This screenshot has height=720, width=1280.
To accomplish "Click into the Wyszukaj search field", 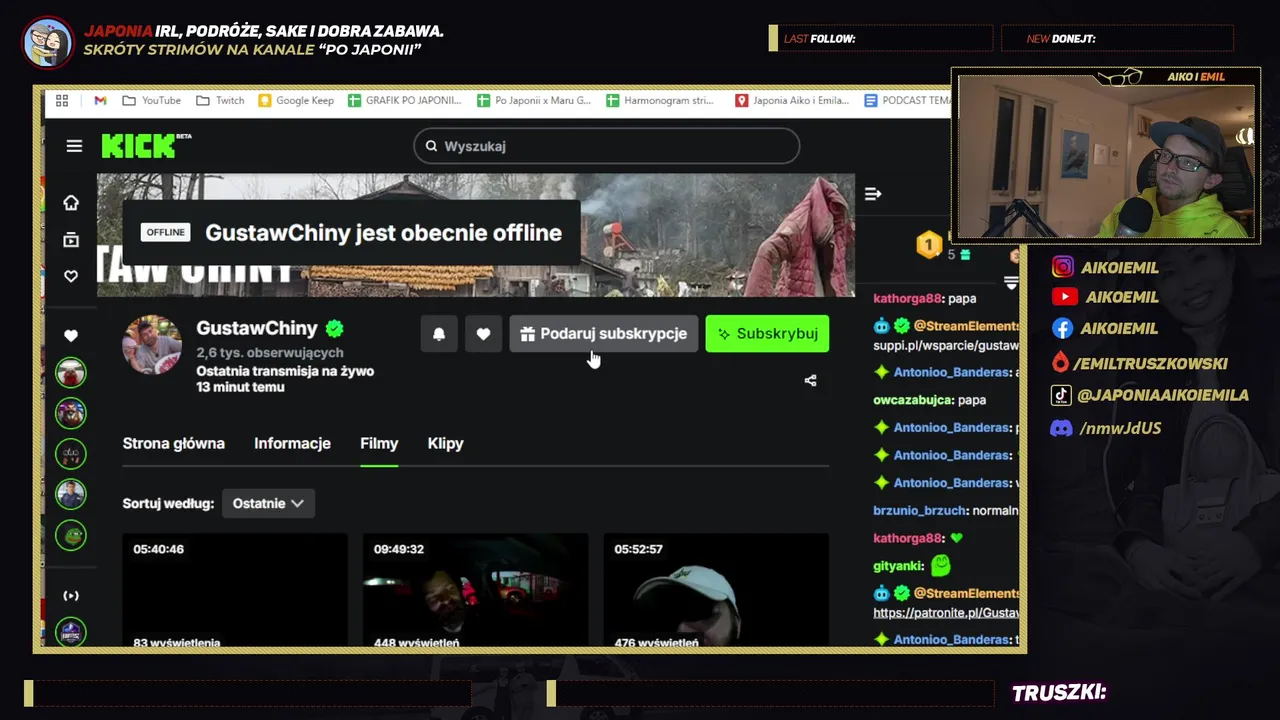I will pyautogui.click(x=606, y=146).
